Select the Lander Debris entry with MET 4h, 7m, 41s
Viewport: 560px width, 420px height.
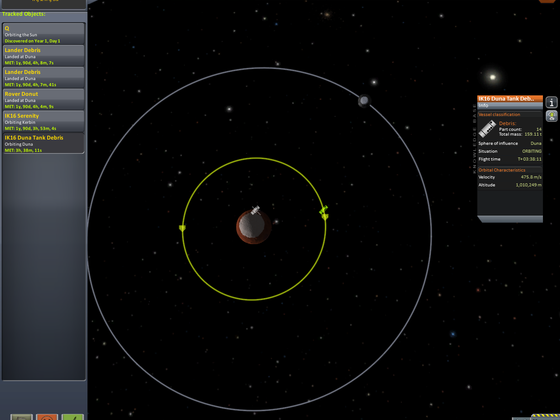click(44, 78)
